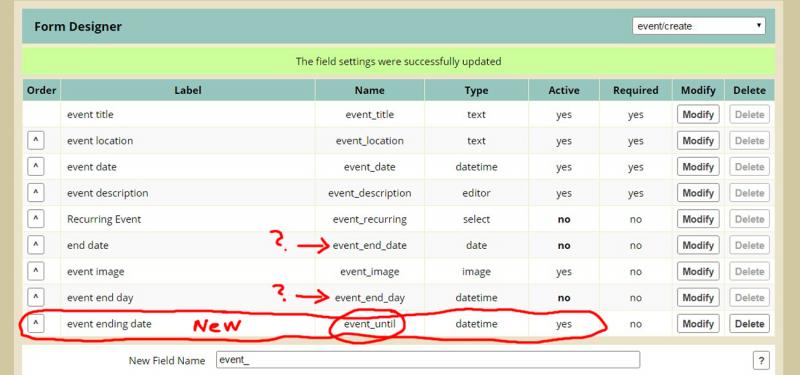The width and height of the screenshot is (800, 375).
Task: Modify the event end day field
Action: (698, 297)
